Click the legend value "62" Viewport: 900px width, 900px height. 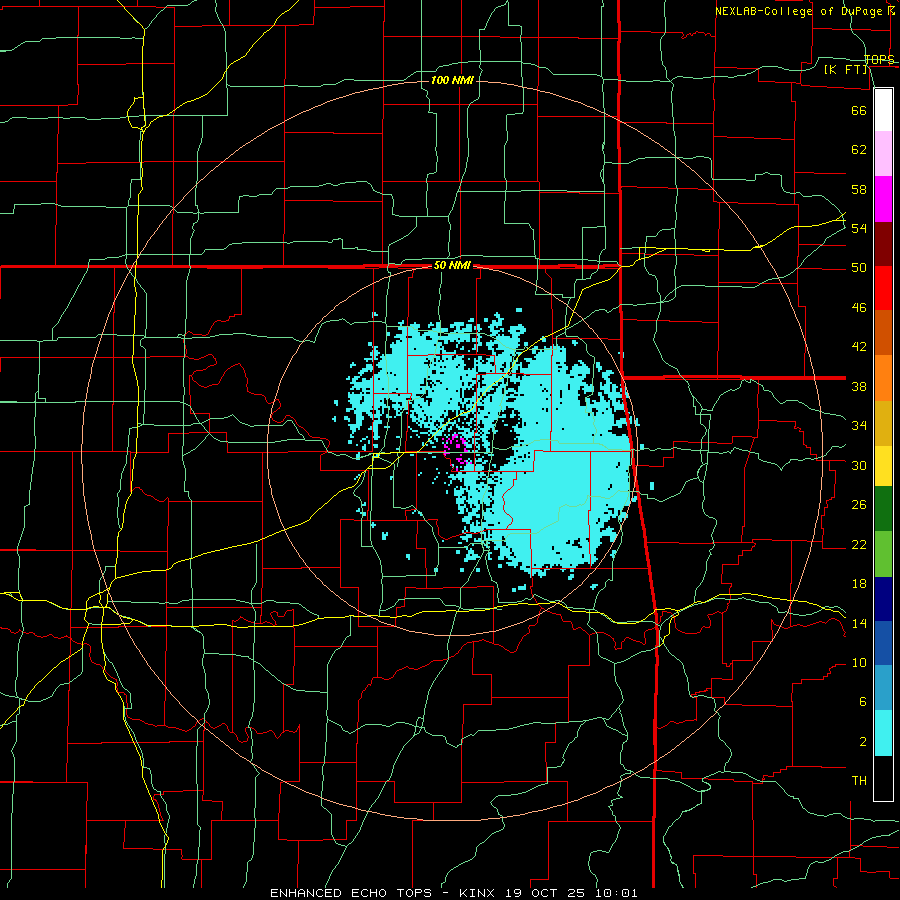pyautogui.click(x=859, y=150)
